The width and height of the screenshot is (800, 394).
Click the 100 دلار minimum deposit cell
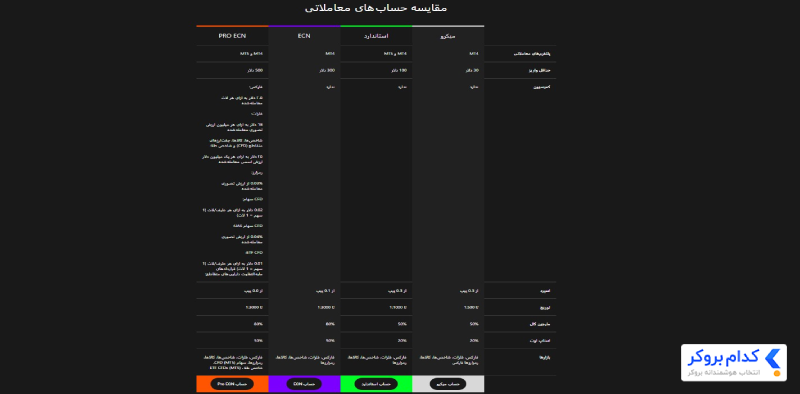399,70
